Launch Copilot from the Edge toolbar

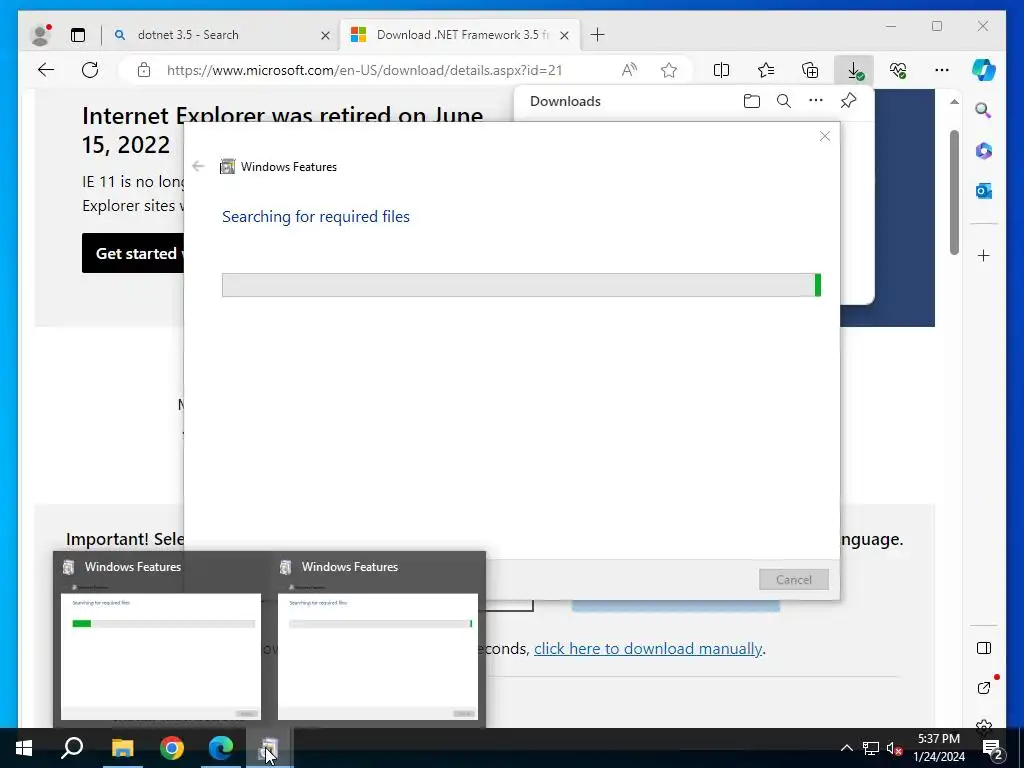coord(984,70)
